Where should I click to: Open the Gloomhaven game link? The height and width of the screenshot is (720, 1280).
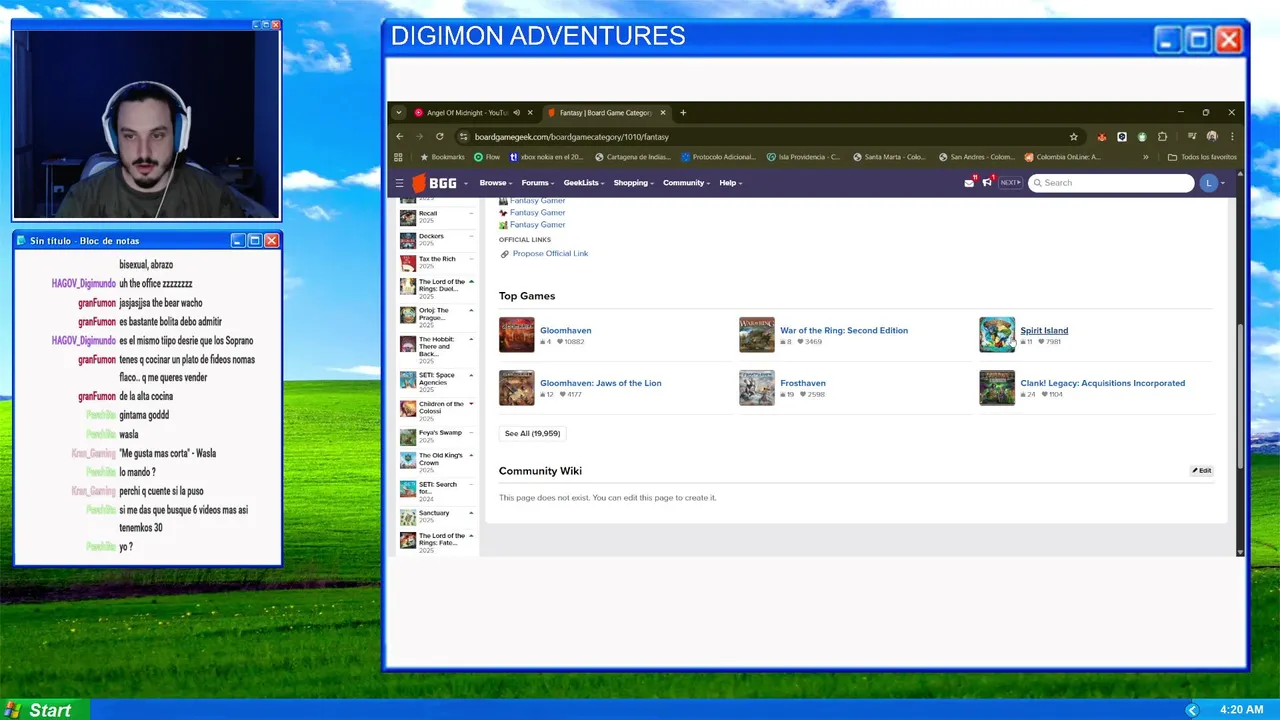tap(565, 331)
